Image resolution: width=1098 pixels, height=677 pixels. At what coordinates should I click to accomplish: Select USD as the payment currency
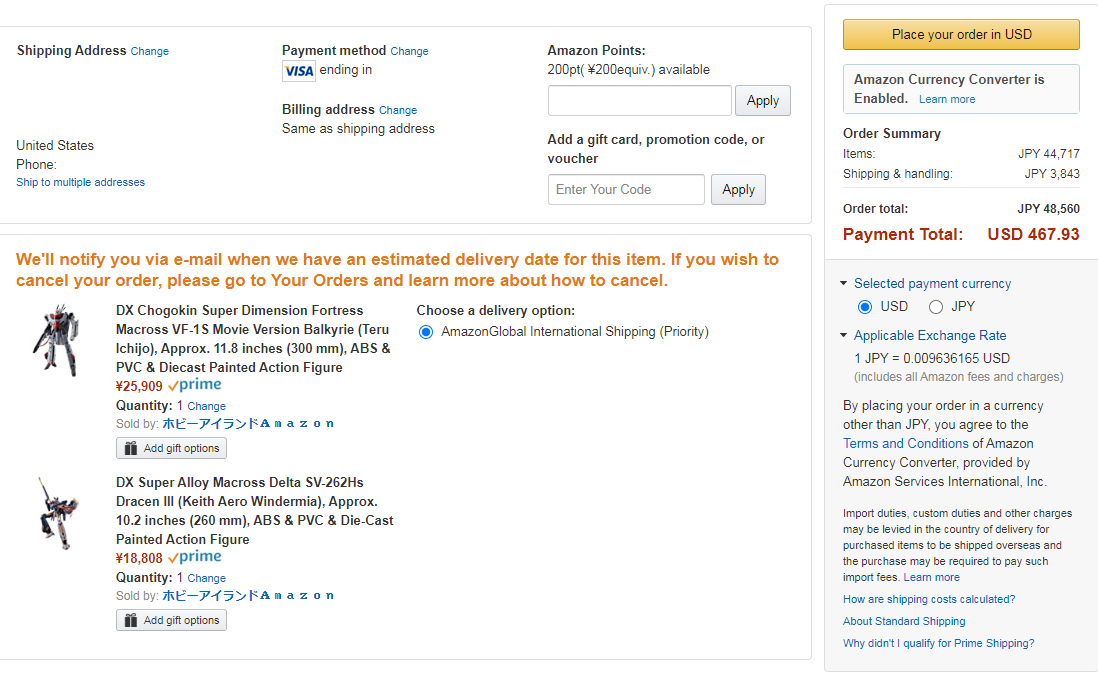(865, 307)
